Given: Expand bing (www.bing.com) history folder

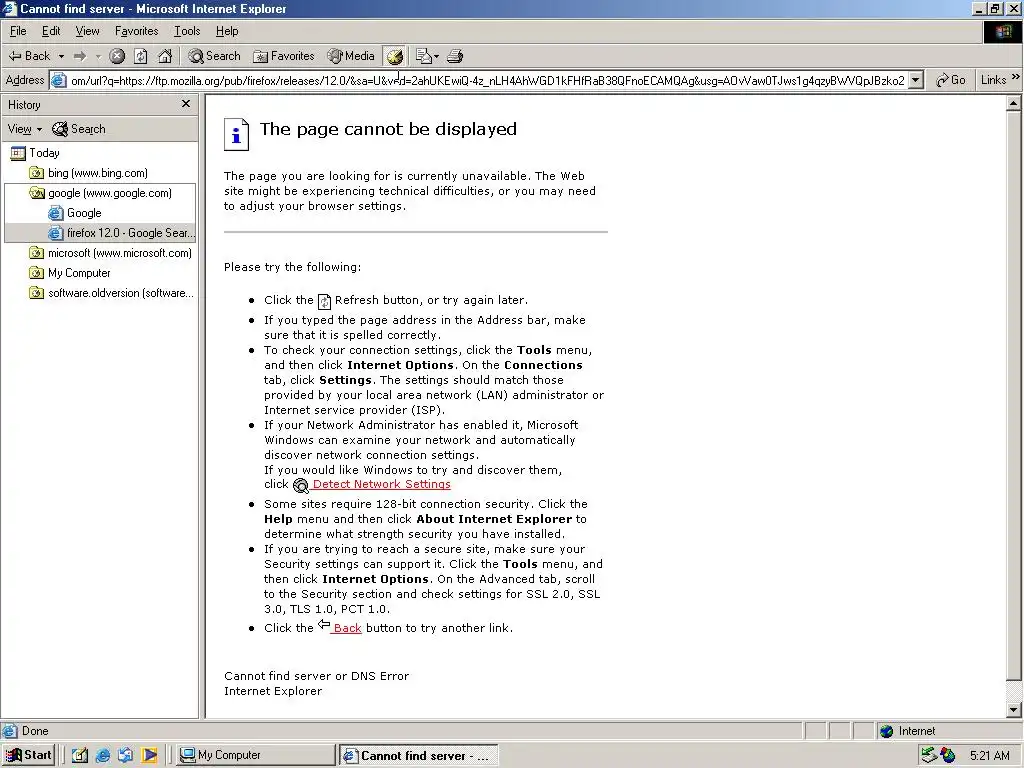Looking at the screenshot, I should point(89,173).
